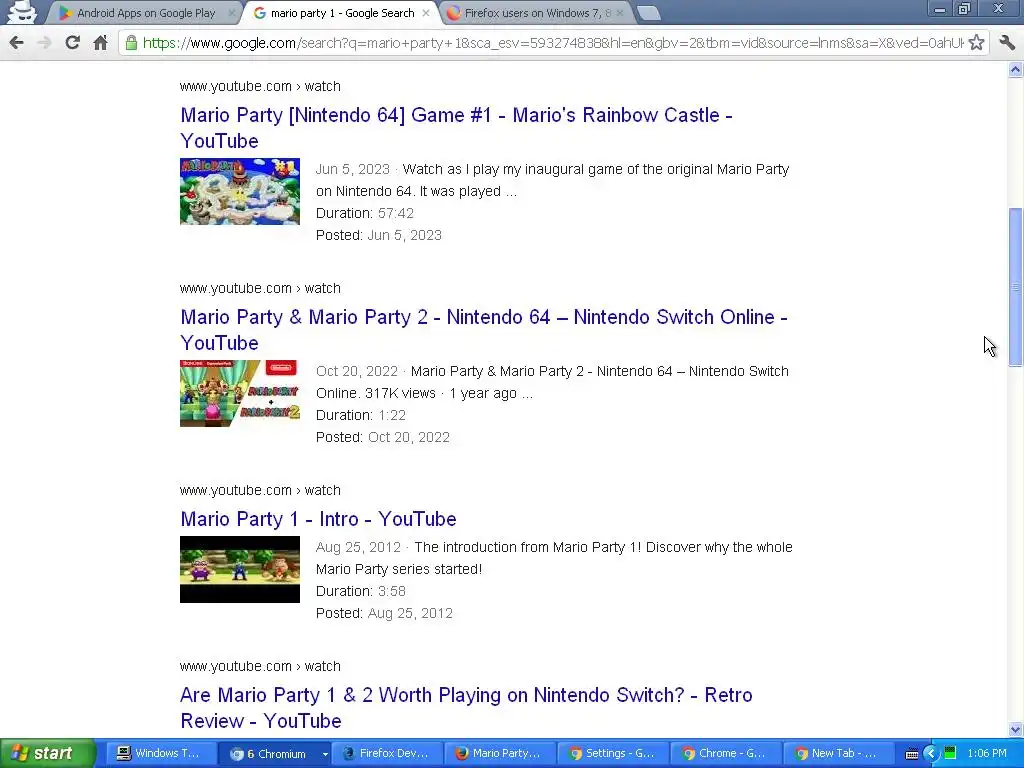
Task: Switch to Settings - G... taskbar window
Action: pyautogui.click(x=613, y=754)
